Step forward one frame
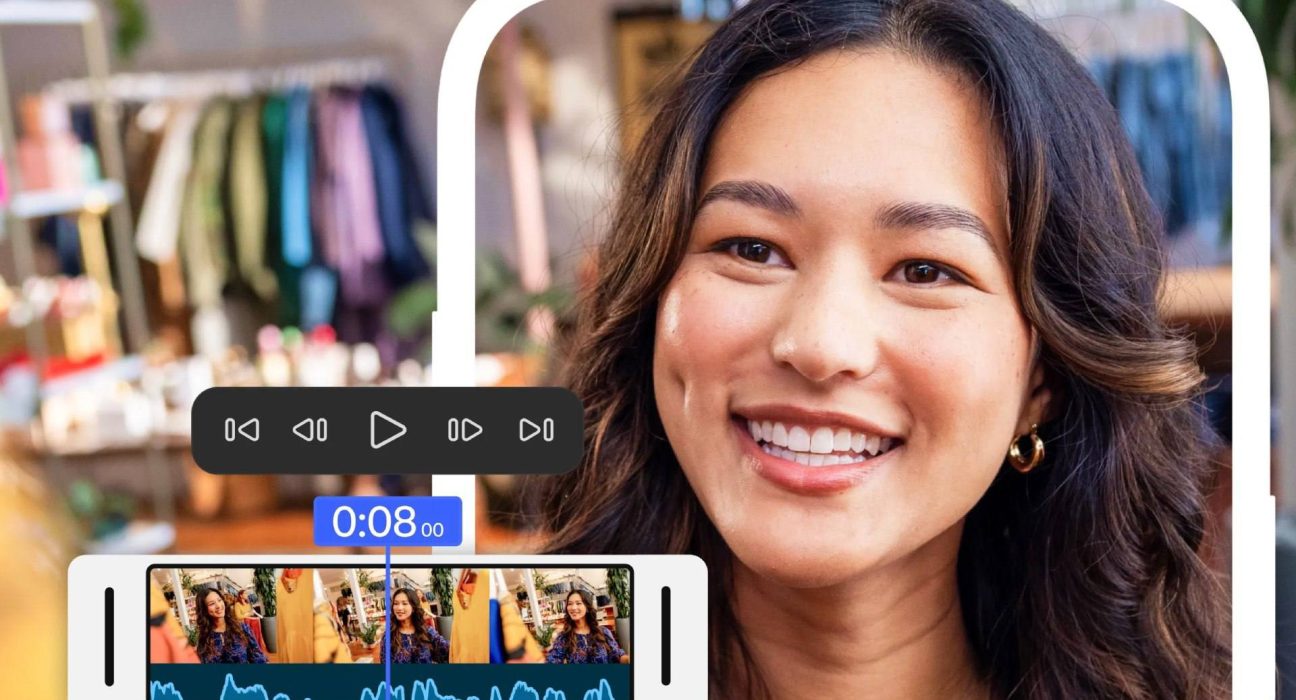 [x=465, y=430]
